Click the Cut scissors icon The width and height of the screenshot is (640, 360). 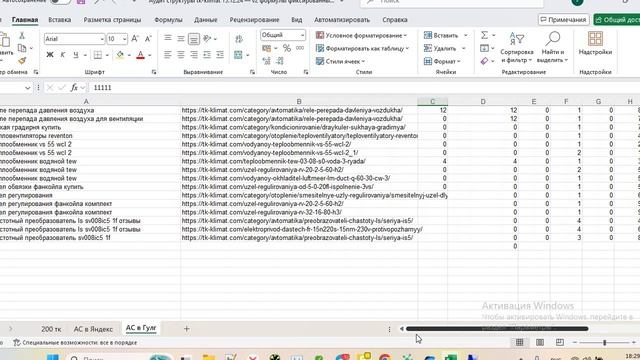tap(22, 36)
